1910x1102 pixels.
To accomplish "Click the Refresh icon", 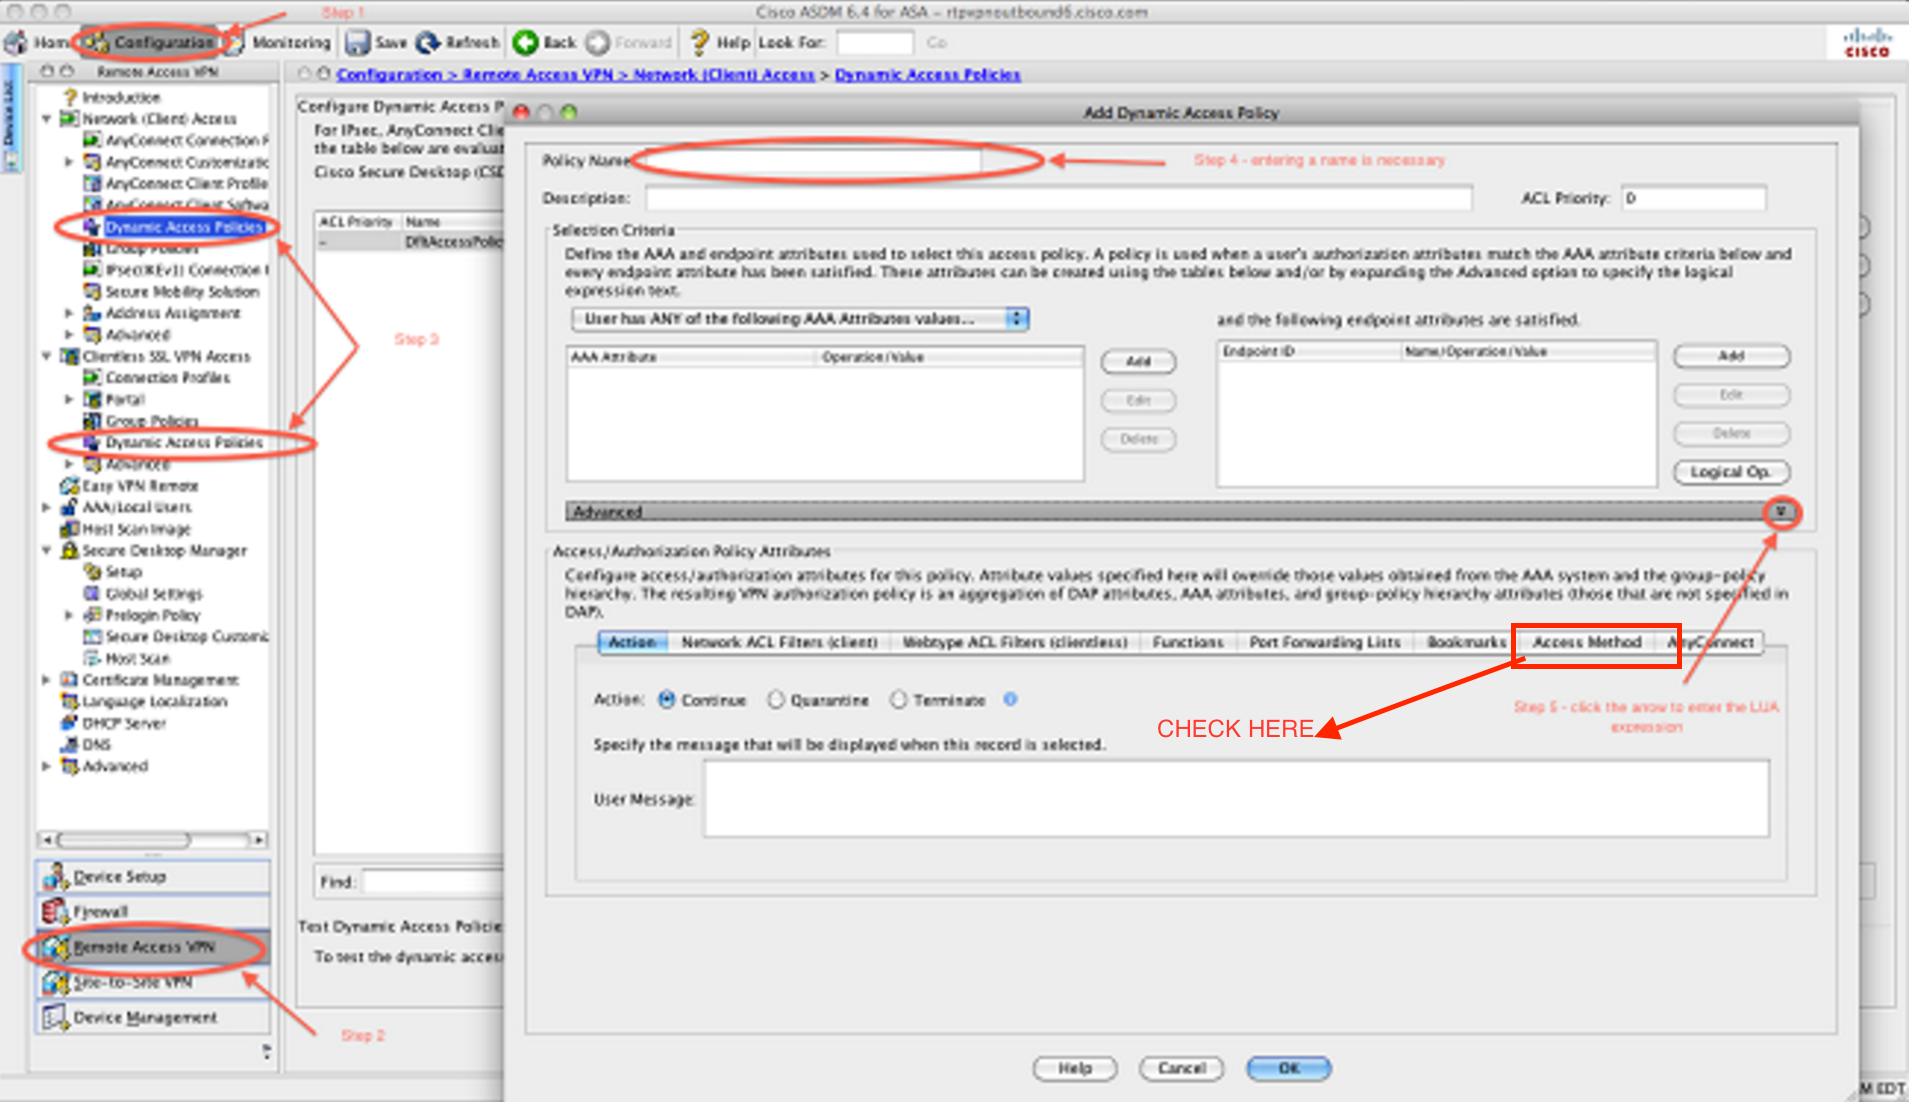I will click(x=429, y=42).
